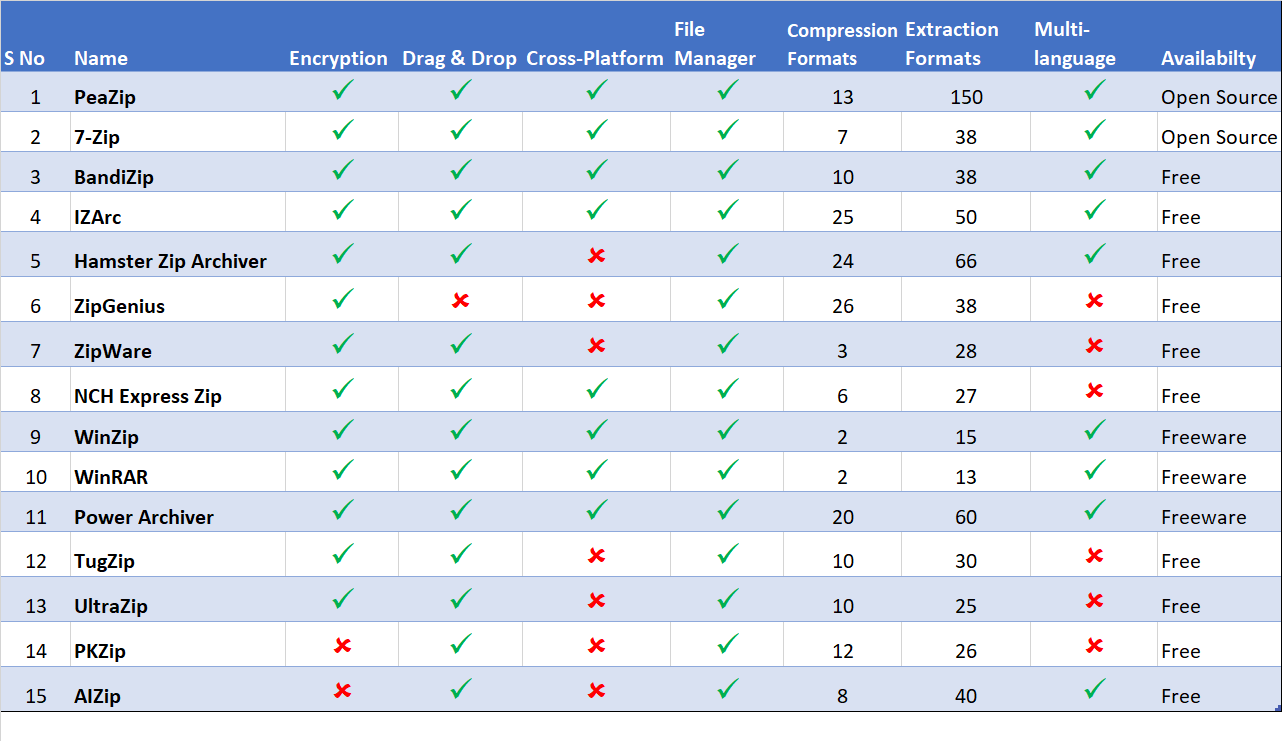Select the Encryption column header

(x=338, y=58)
